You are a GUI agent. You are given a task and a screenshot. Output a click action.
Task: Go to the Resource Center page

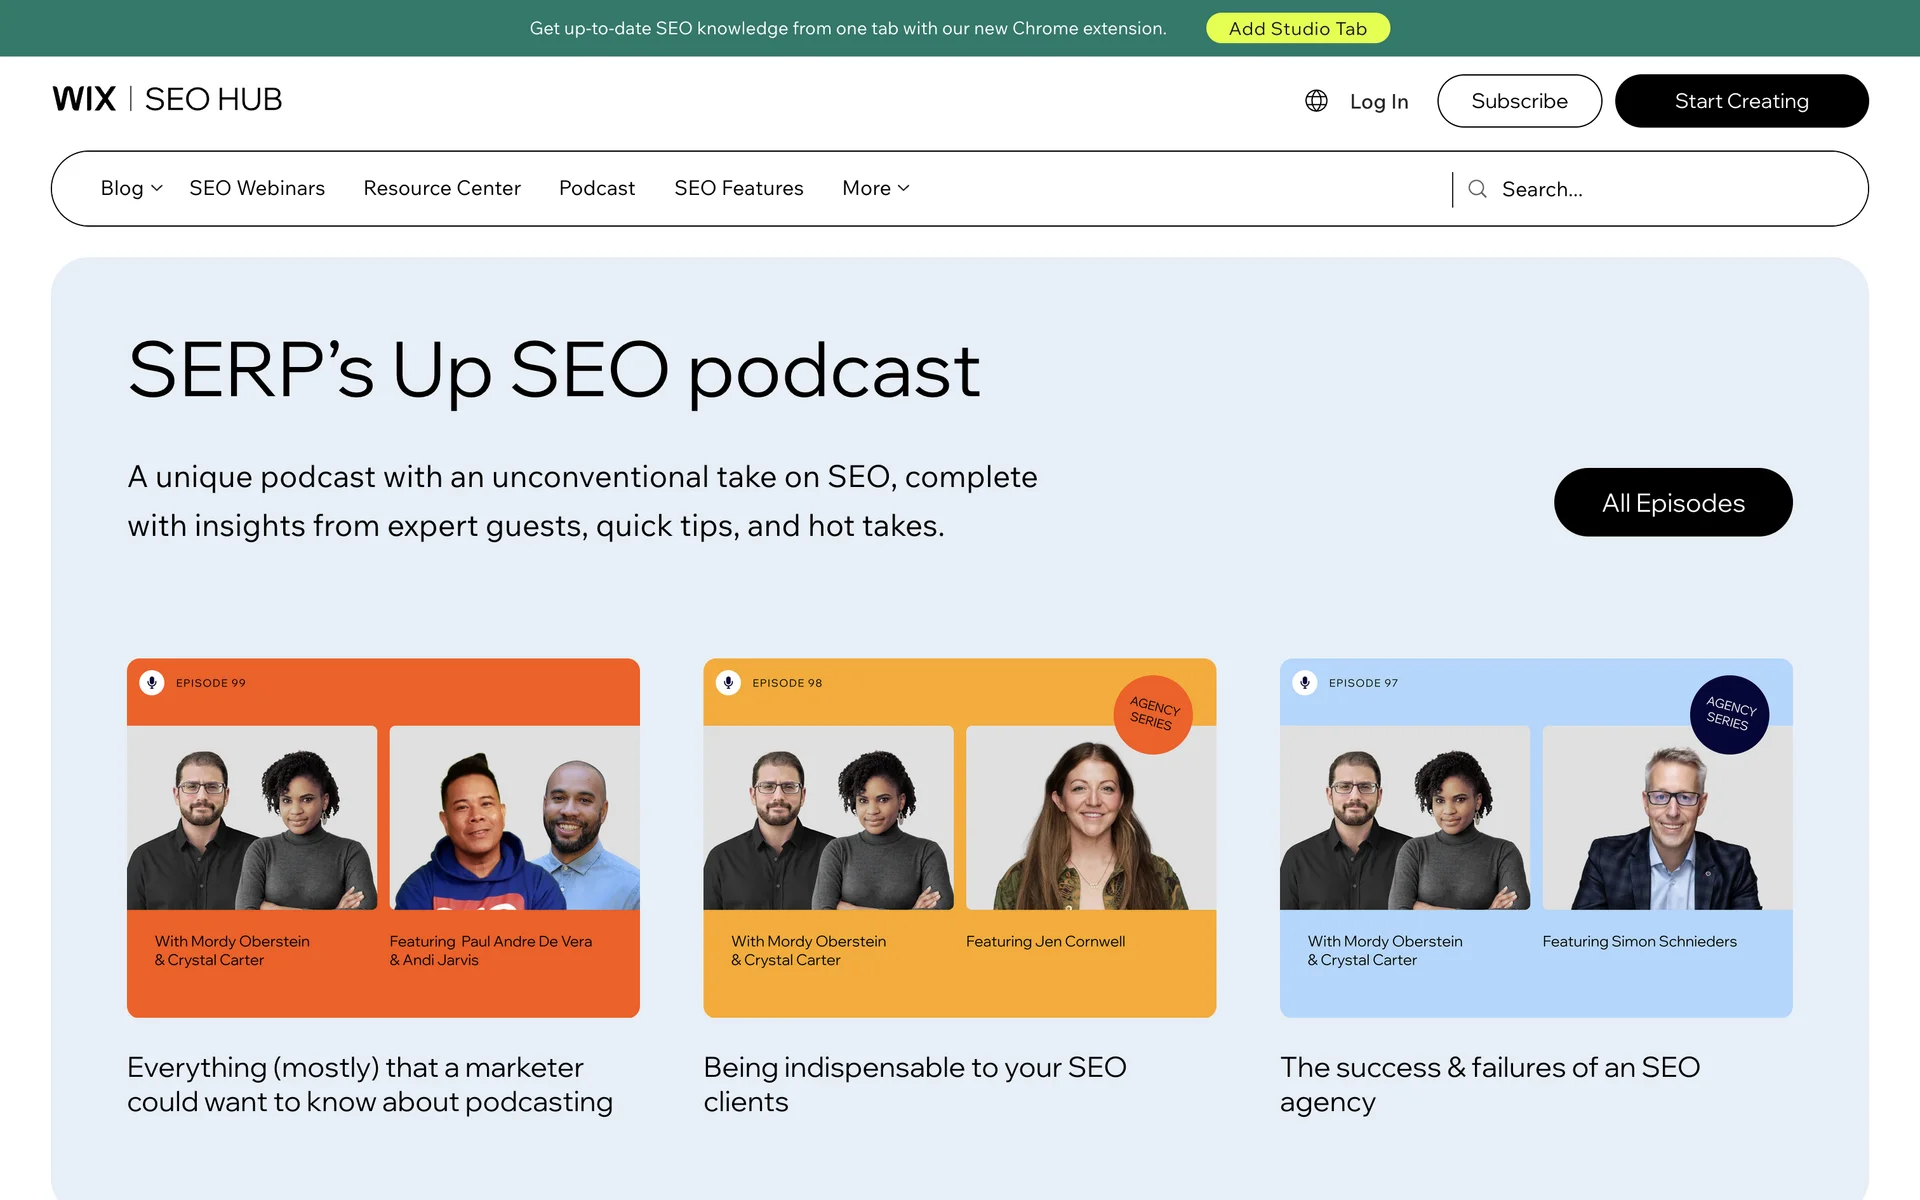[x=441, y=188]
